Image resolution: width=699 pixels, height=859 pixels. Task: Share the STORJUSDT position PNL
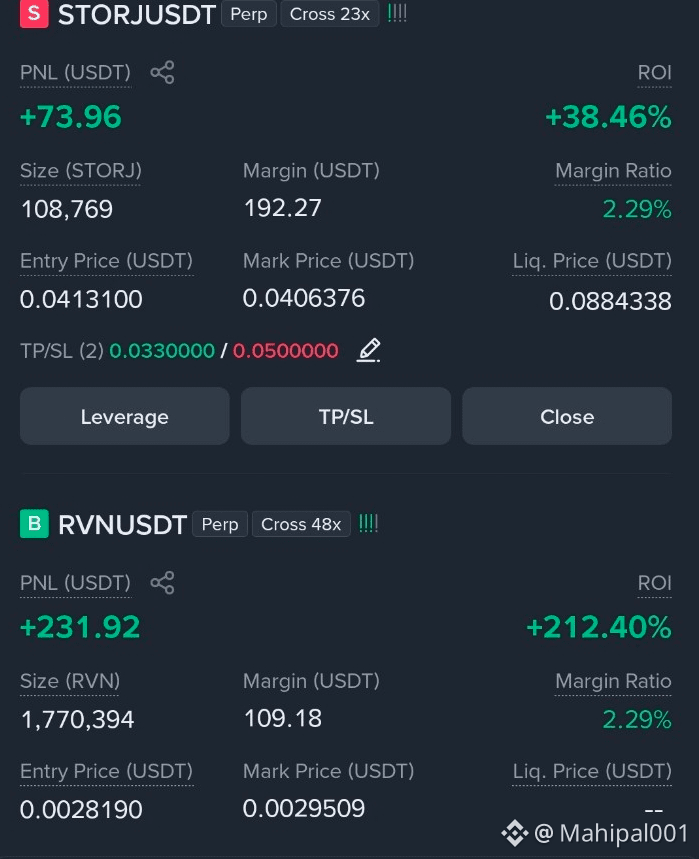pos(162,72)
